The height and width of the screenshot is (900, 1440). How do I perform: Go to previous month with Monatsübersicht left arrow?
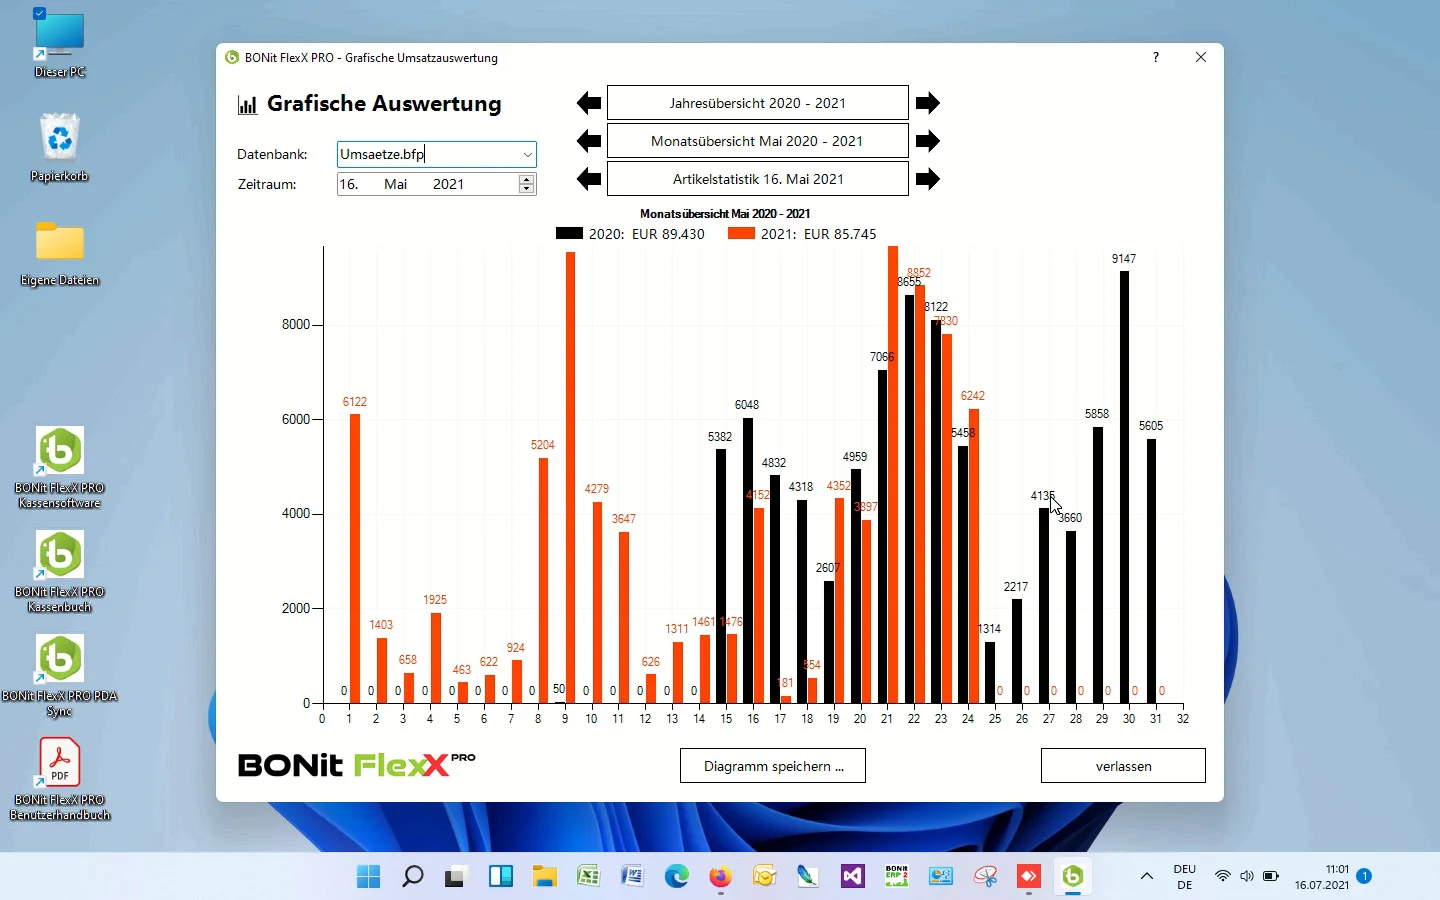coord(589,141)
